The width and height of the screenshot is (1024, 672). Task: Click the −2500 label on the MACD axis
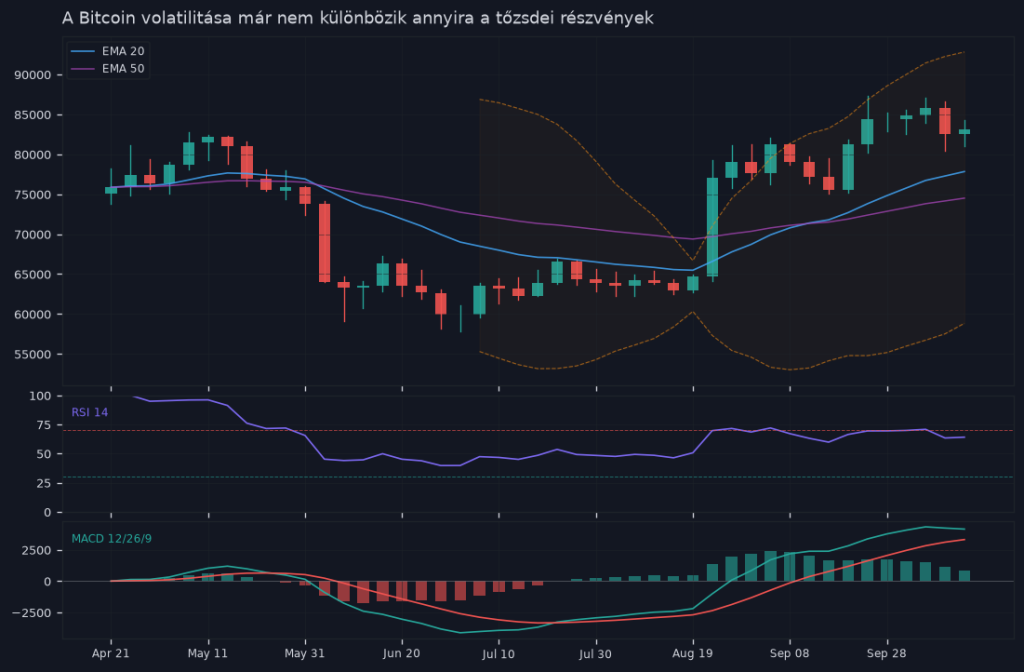pyautogui.click(x=31, y=613)
